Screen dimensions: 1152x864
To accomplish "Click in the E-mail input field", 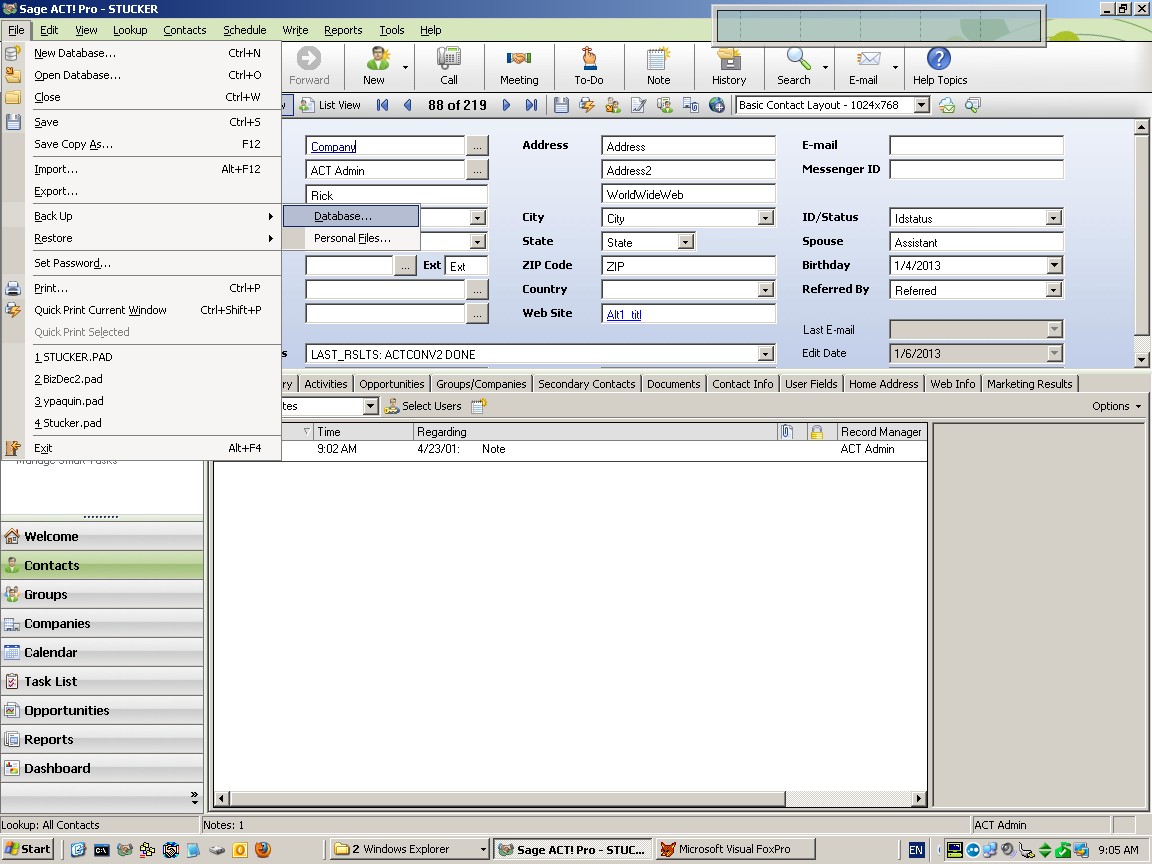I will coord(976,145).
